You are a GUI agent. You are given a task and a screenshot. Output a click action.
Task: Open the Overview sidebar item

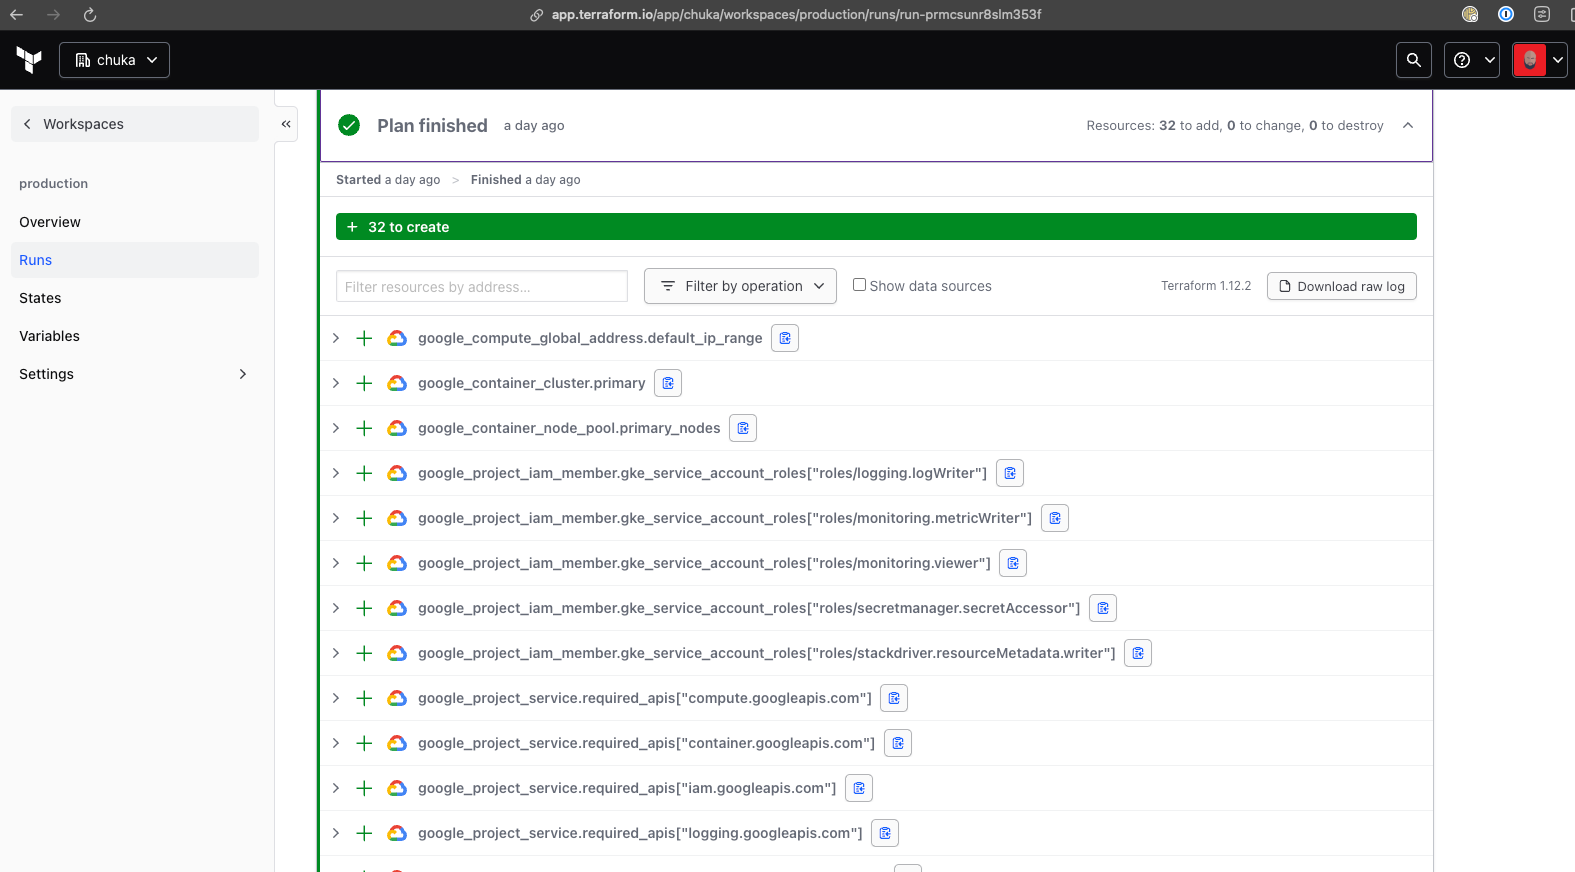coord(135,222)
